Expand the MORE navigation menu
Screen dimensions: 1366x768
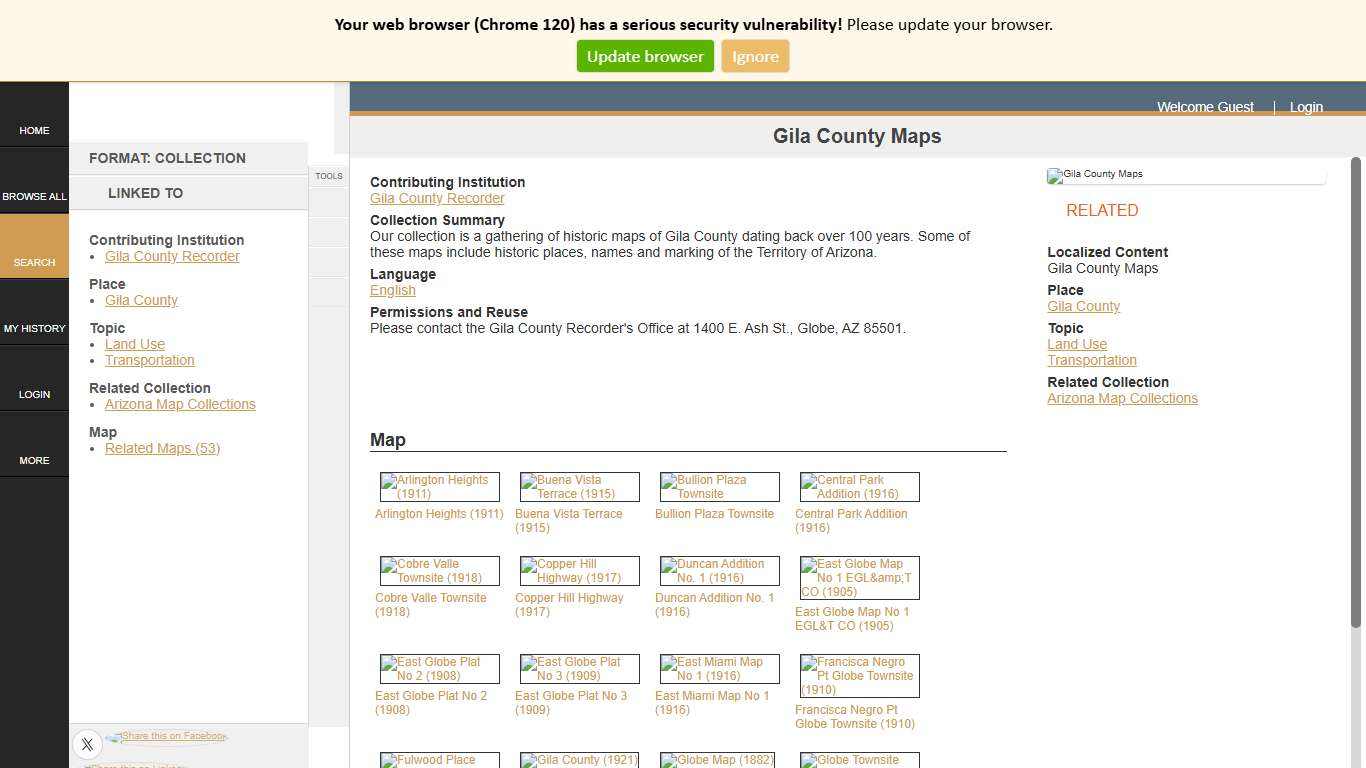point(34,460)
